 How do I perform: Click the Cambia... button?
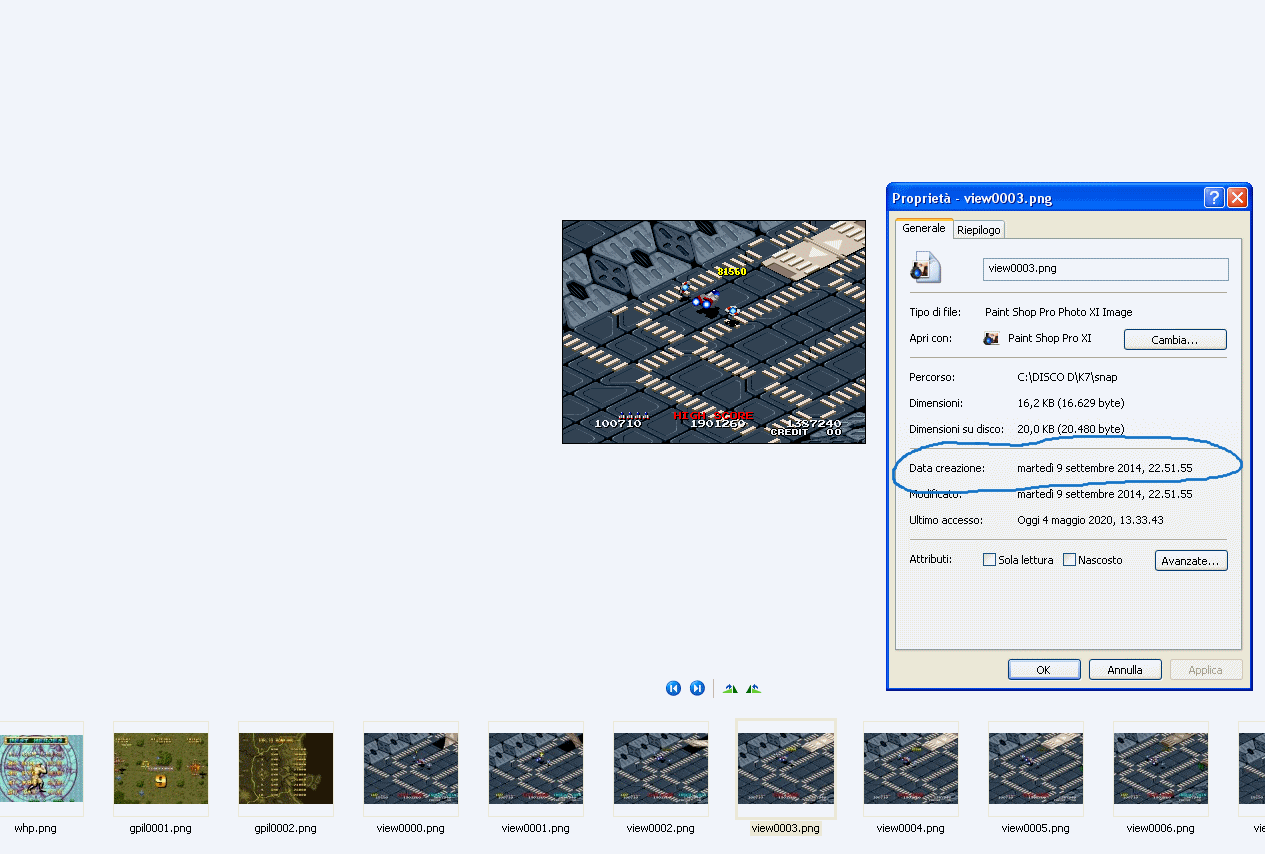(x=1175, y=340)
